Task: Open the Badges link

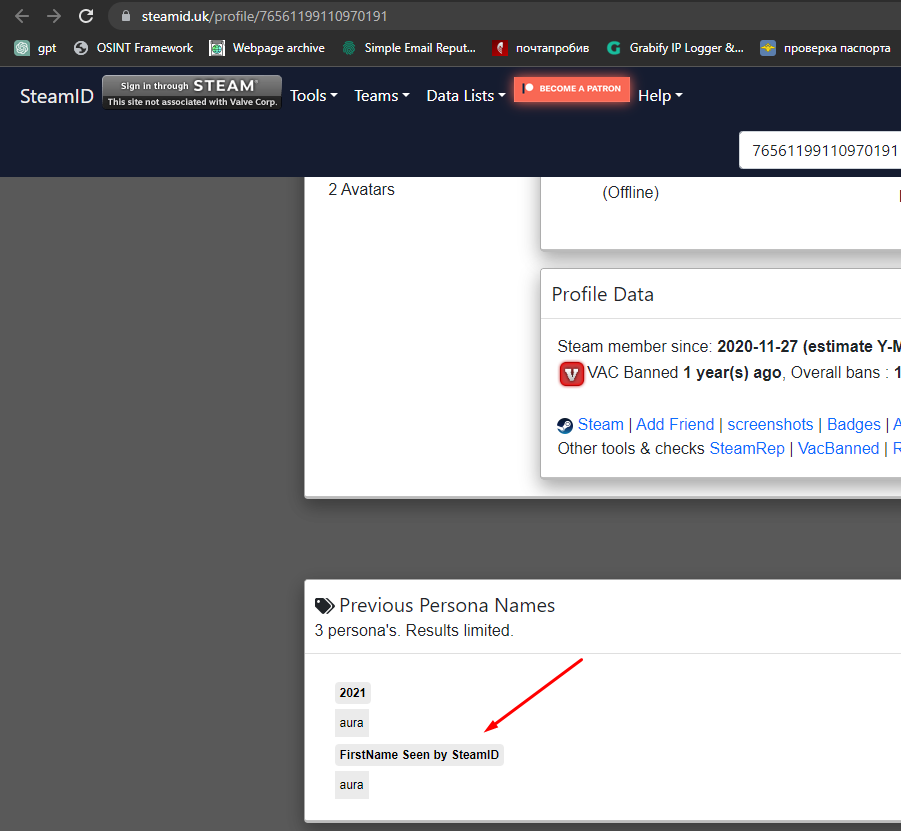Action: pos(853,425)
